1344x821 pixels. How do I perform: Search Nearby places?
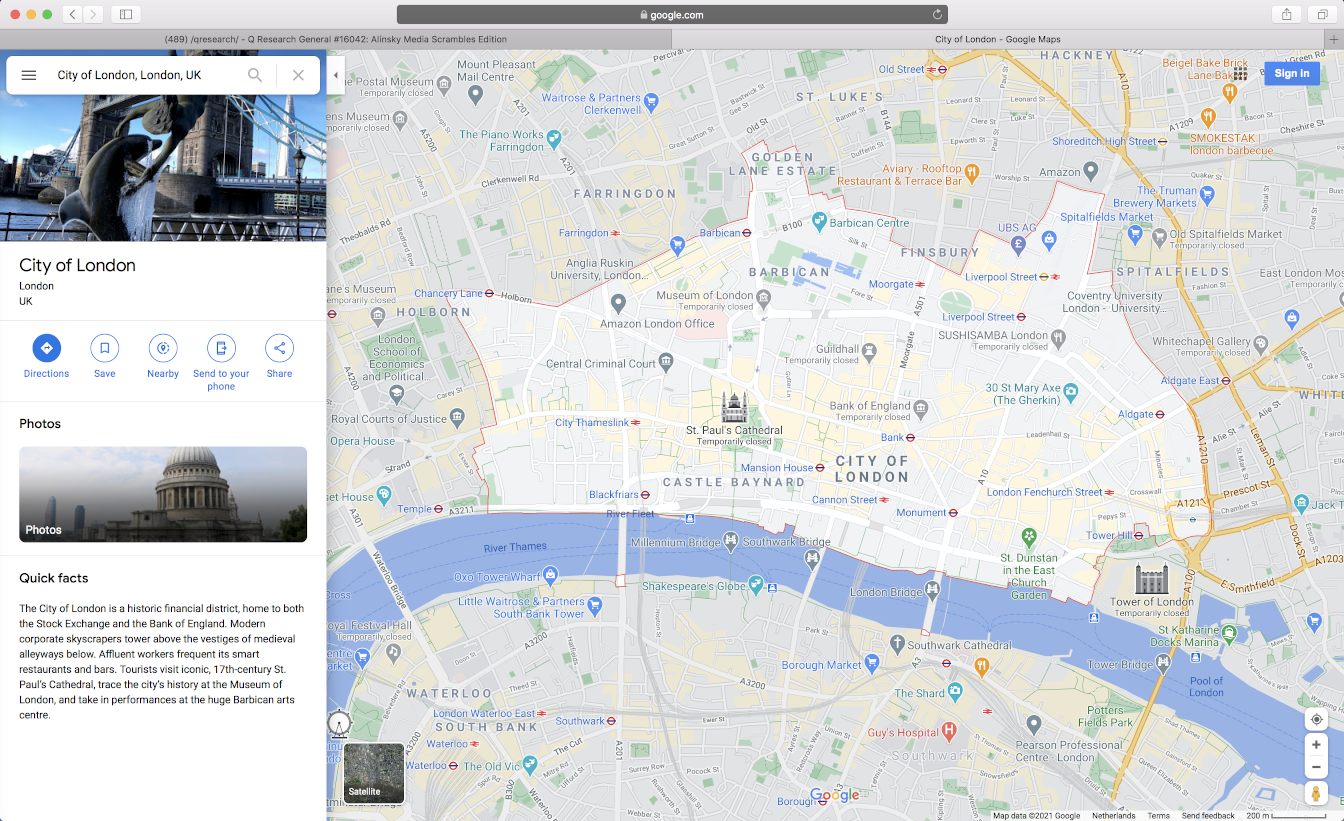pos(163,356)
